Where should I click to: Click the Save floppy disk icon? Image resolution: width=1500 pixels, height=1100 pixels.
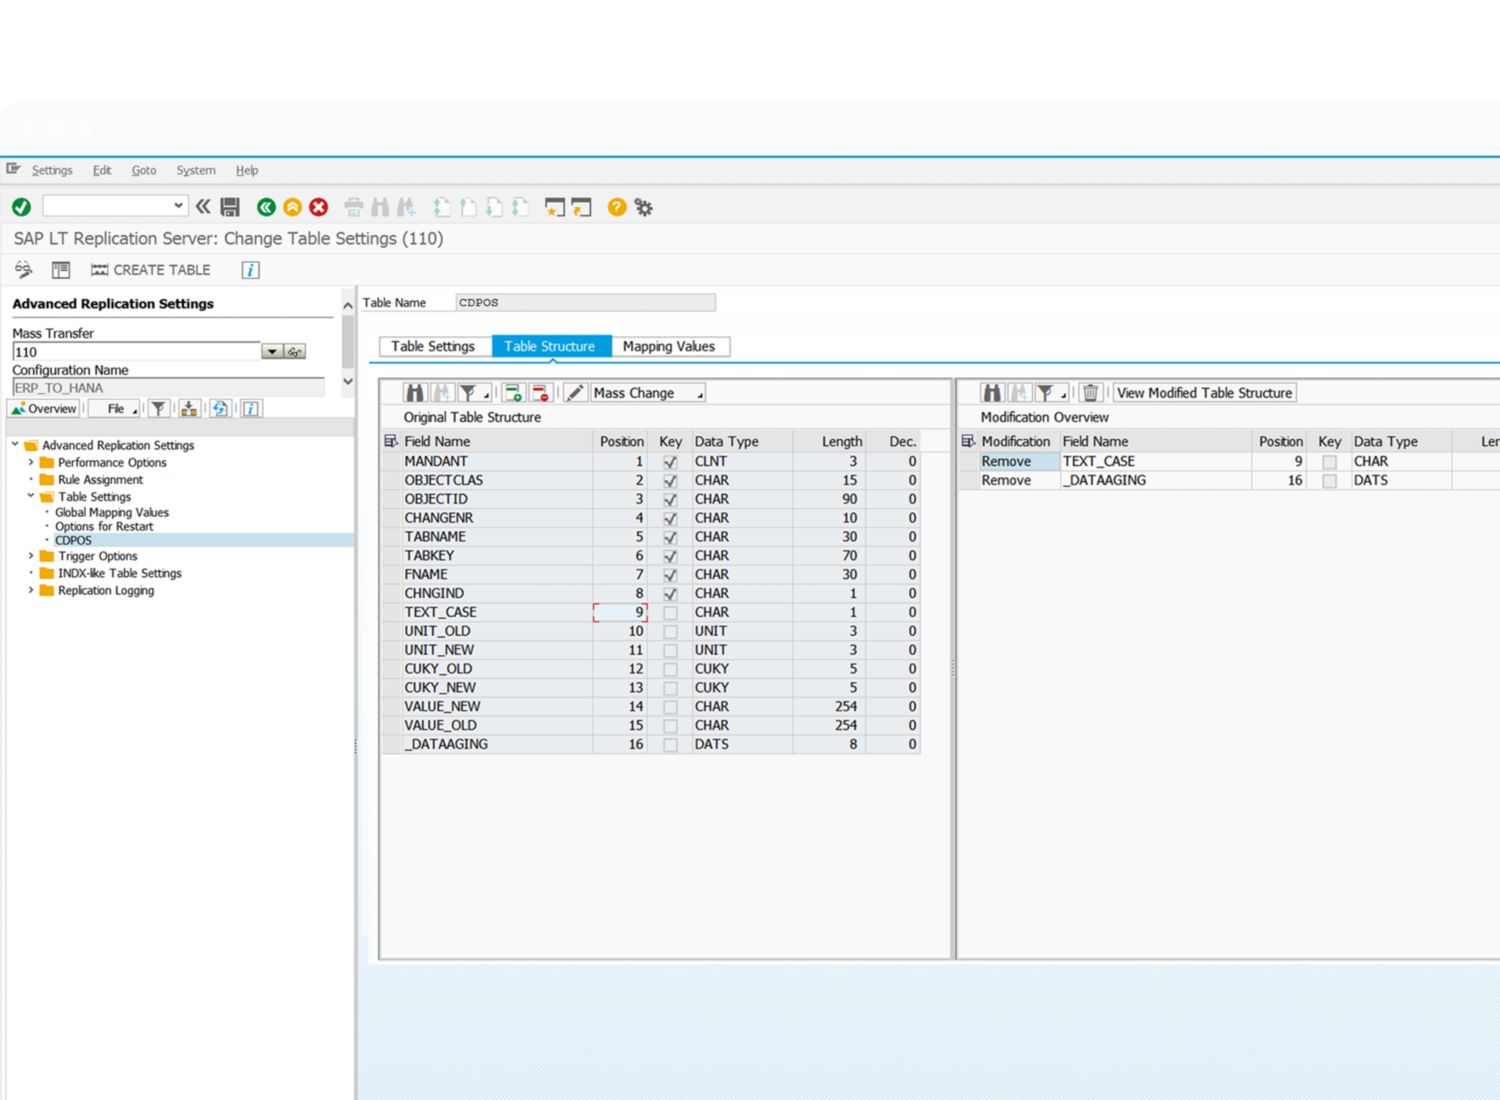tap(230, 207)
